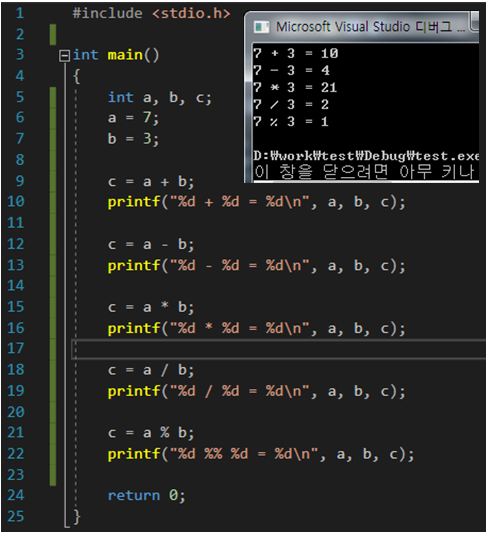Click console output '7 / 3 = 2'
This screenshot has height=533, width=487.
click(291, 104)
